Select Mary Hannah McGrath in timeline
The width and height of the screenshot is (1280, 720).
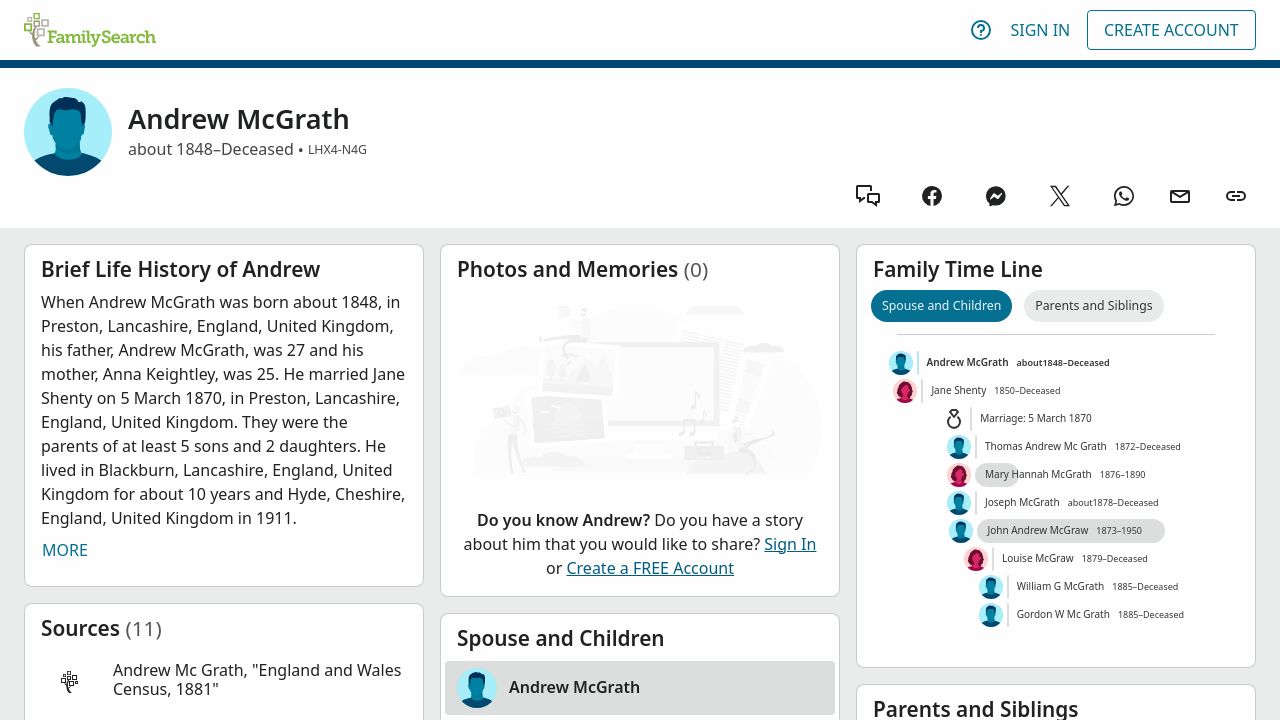tap(1038, 475)
